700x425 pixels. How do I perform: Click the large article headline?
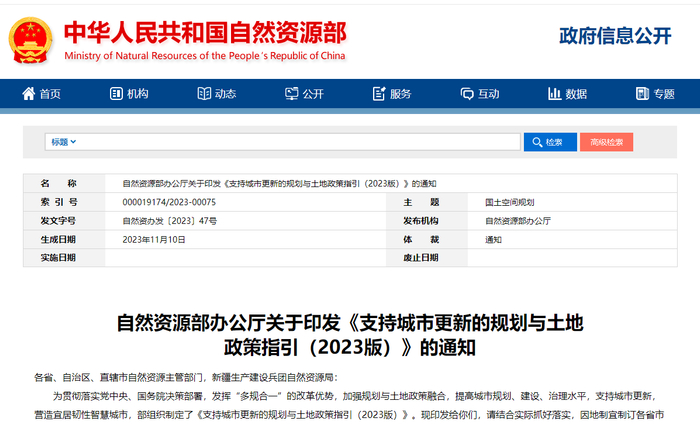pos(350,335)
